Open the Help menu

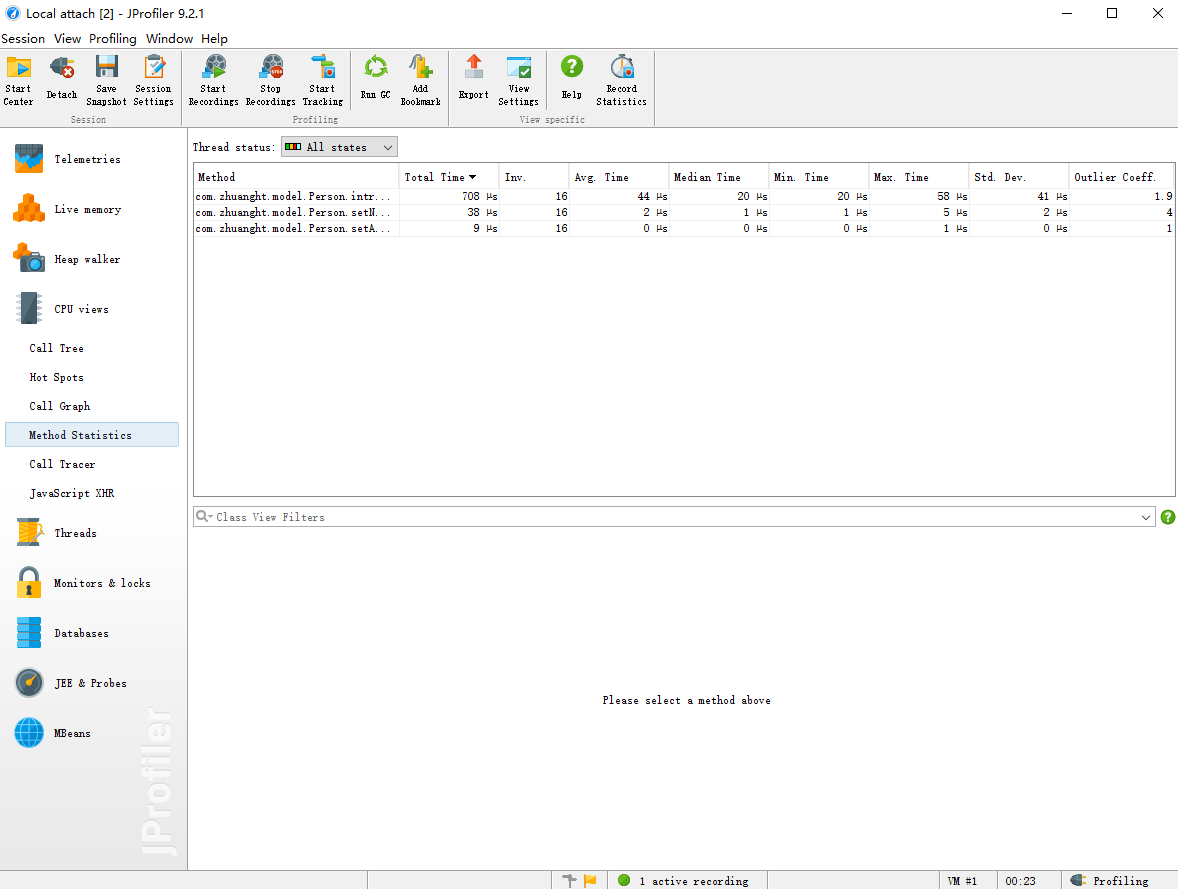[x=214, y=38]
